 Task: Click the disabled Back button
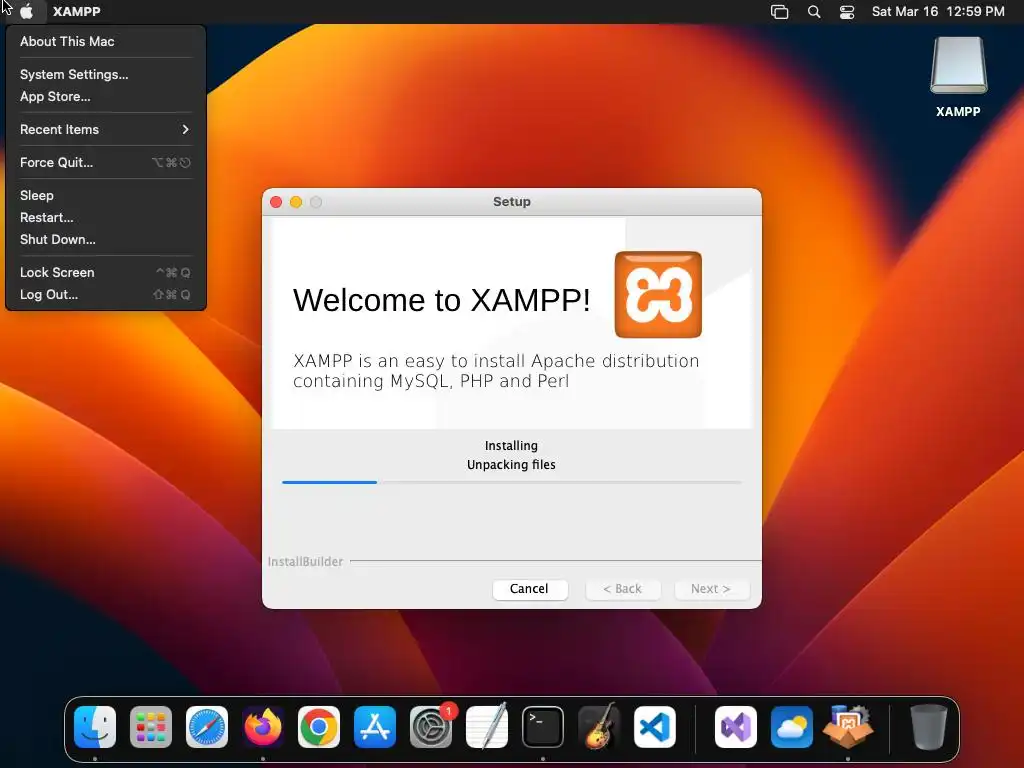pos(623,588)
